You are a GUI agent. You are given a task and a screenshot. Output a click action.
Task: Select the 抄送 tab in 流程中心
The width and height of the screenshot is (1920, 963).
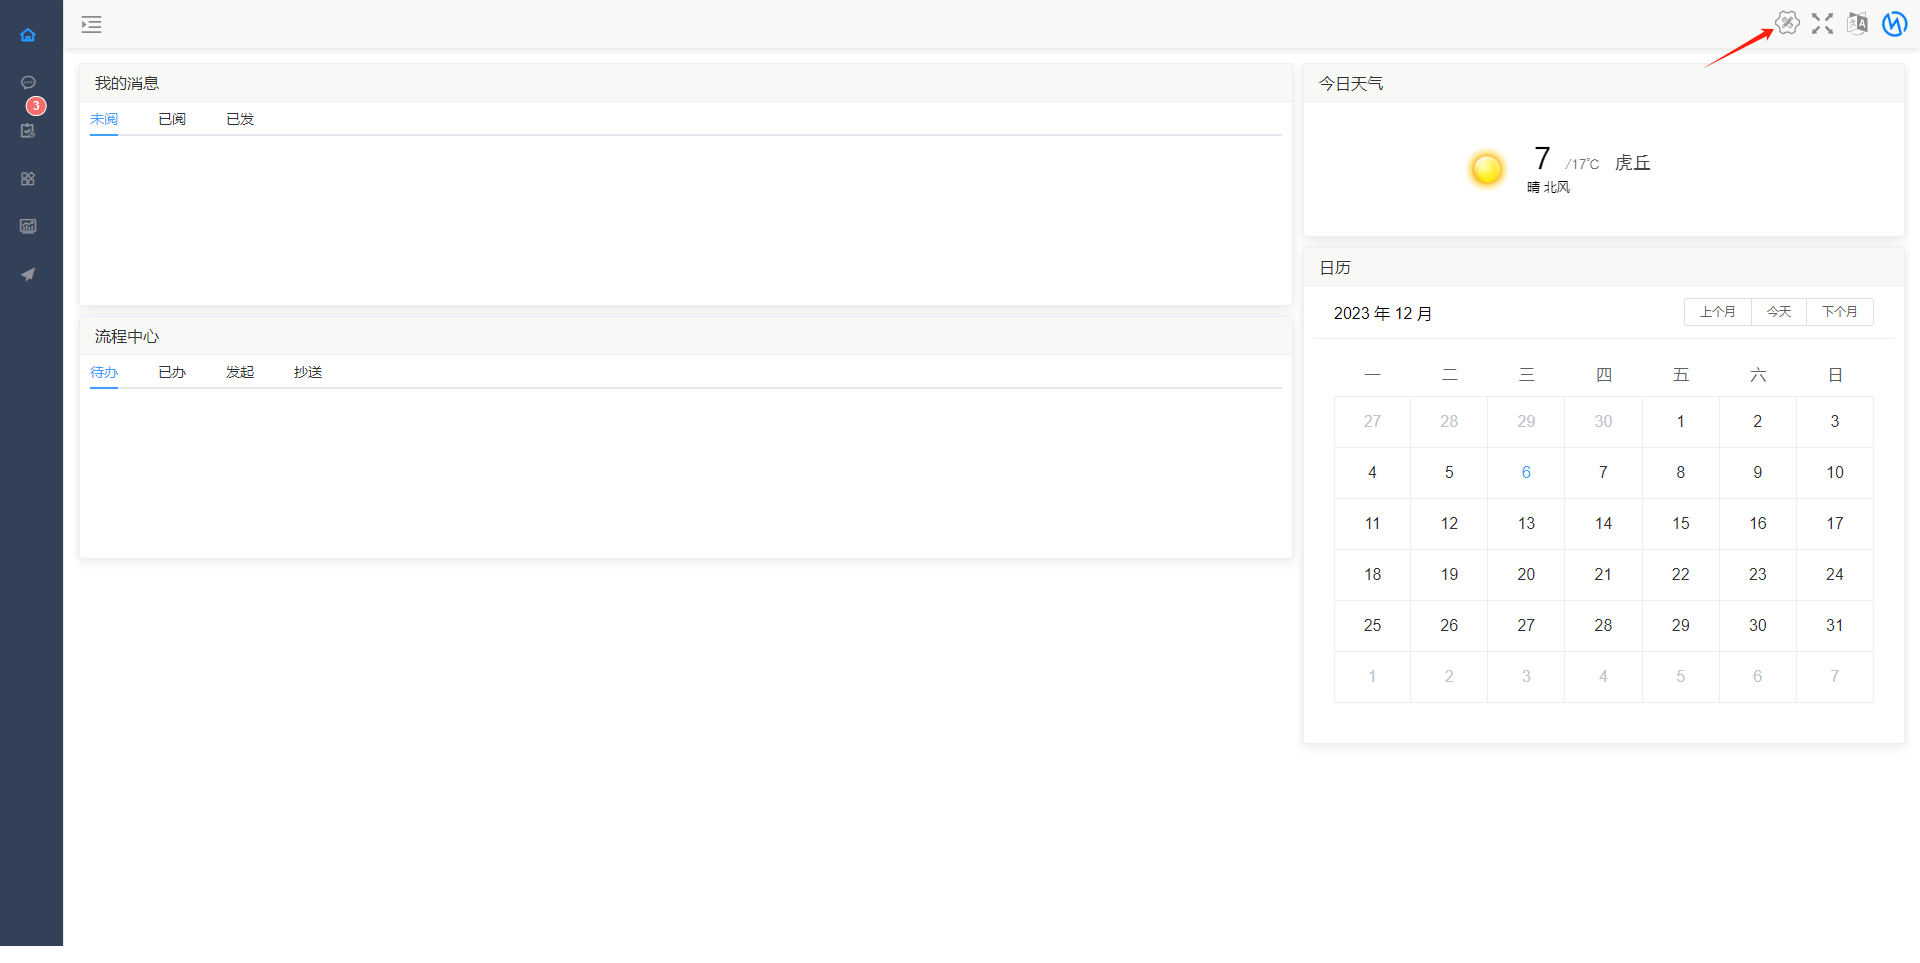pos(308,372)
